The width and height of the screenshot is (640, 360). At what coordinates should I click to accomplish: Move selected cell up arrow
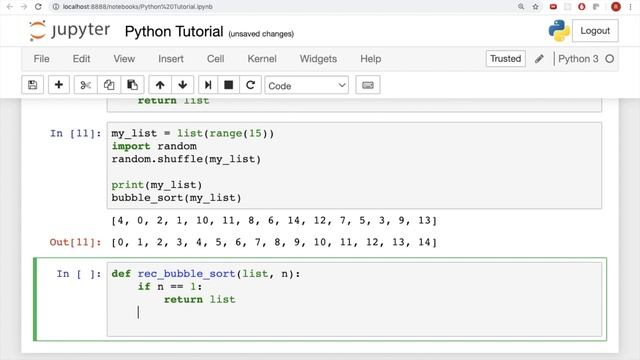[x=160, y=85]
